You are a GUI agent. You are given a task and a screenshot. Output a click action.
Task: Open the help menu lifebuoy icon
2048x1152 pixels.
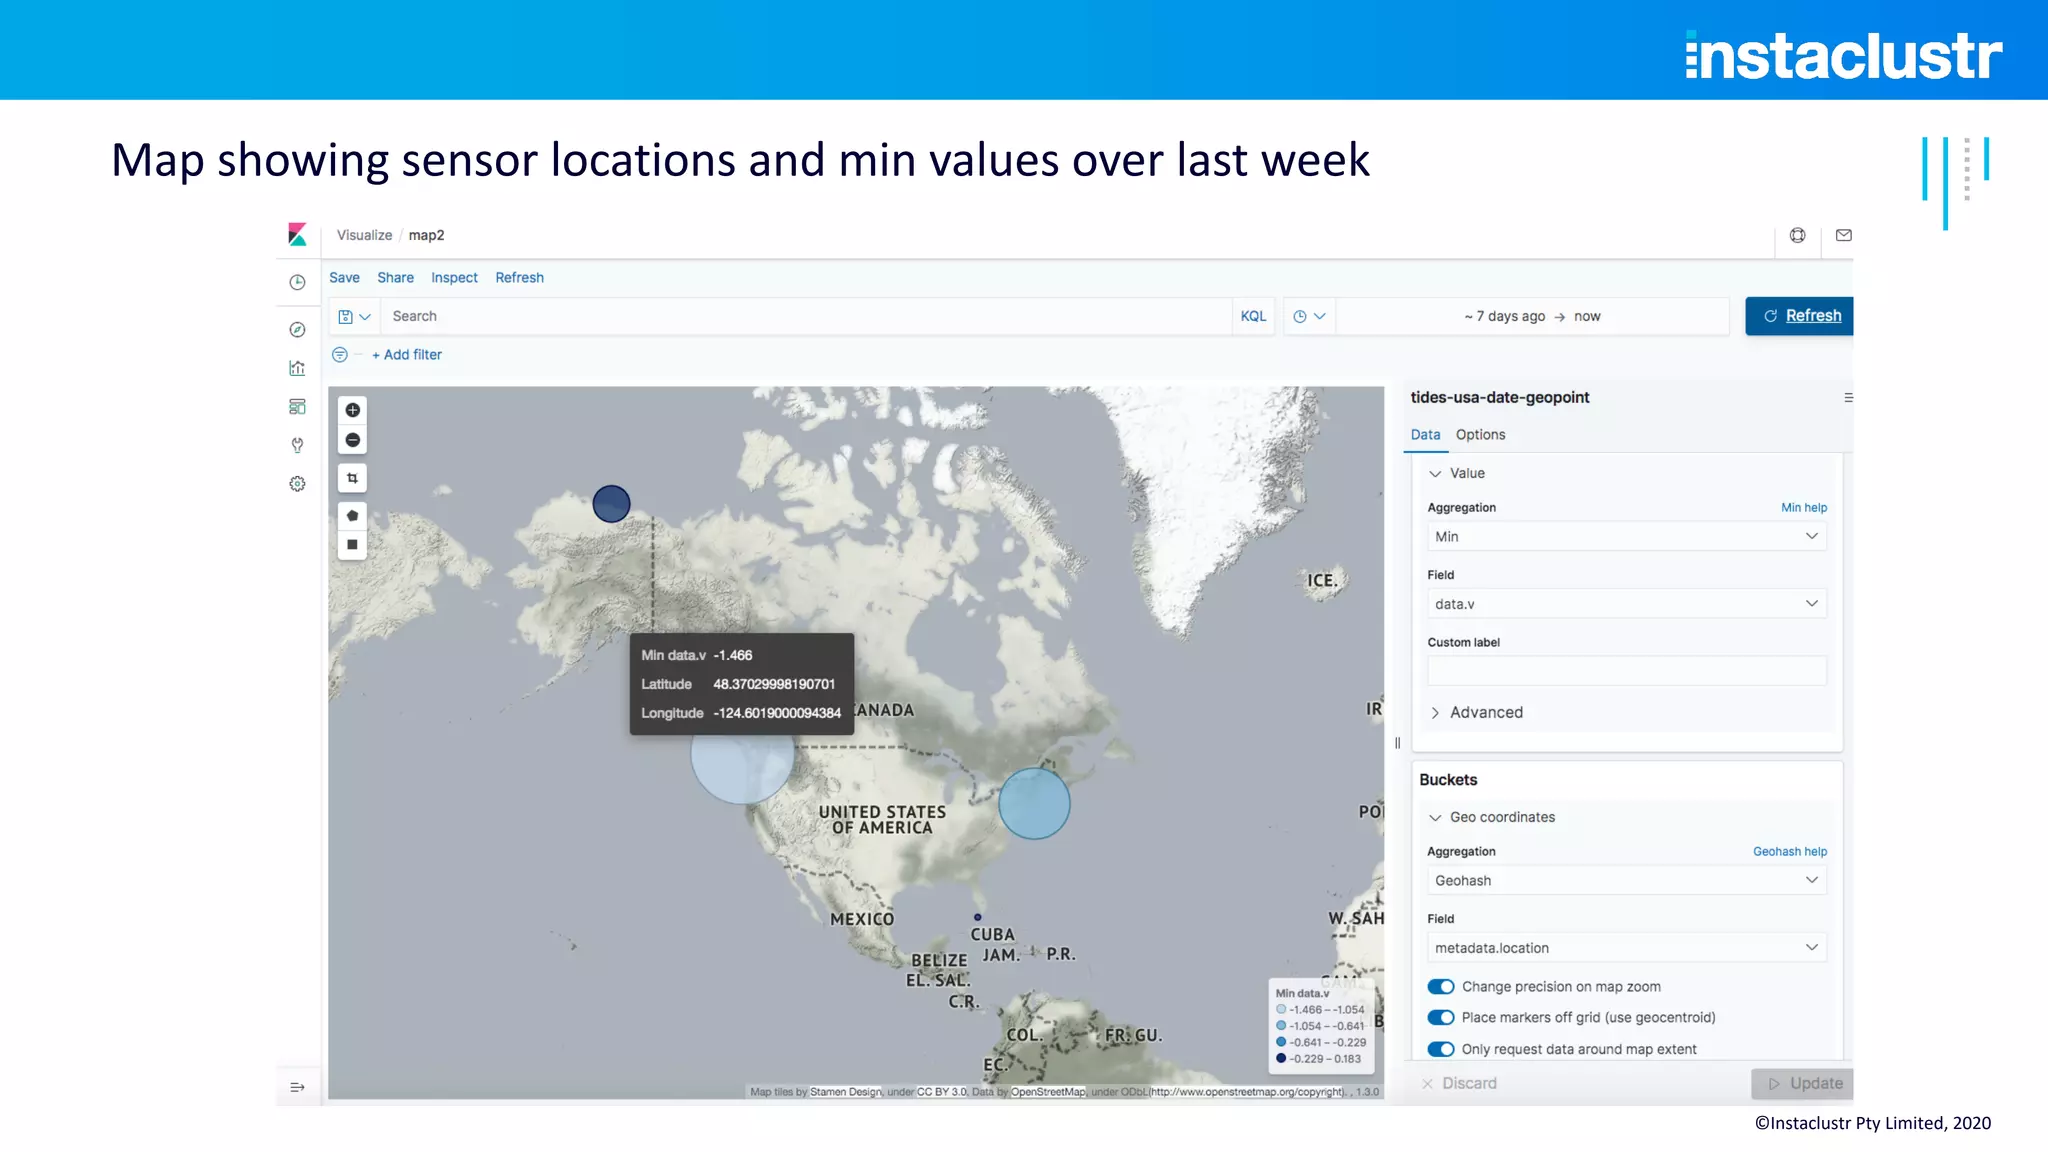tap(1798, 235)
